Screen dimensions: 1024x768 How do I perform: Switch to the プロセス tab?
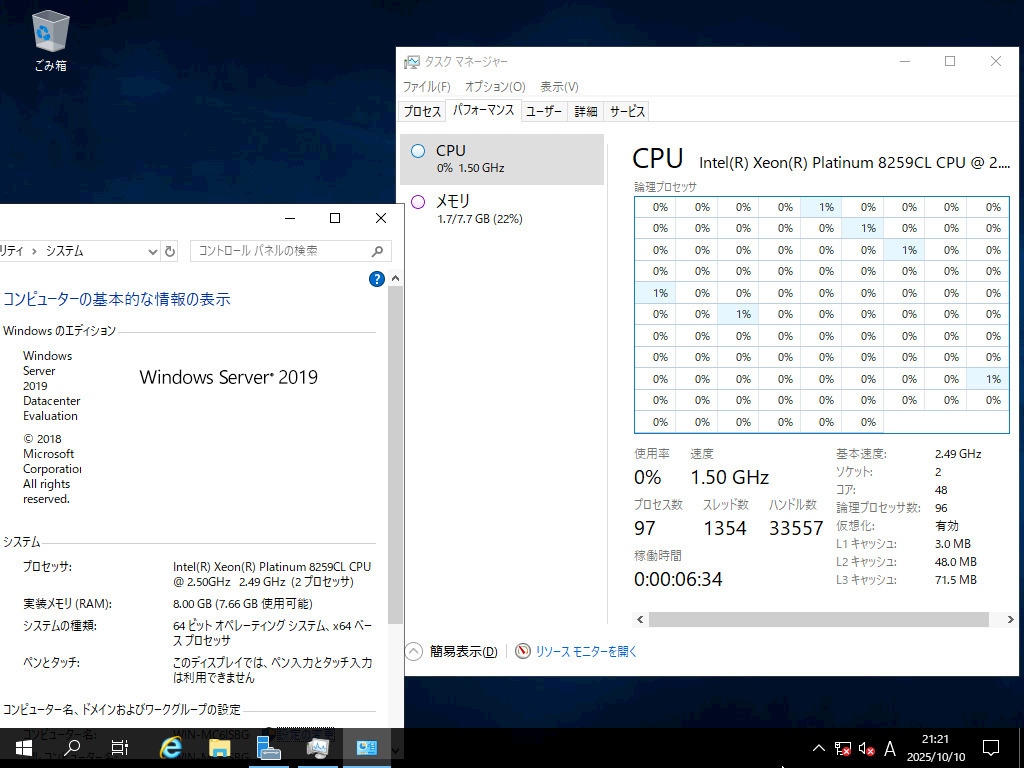[422, 112]
